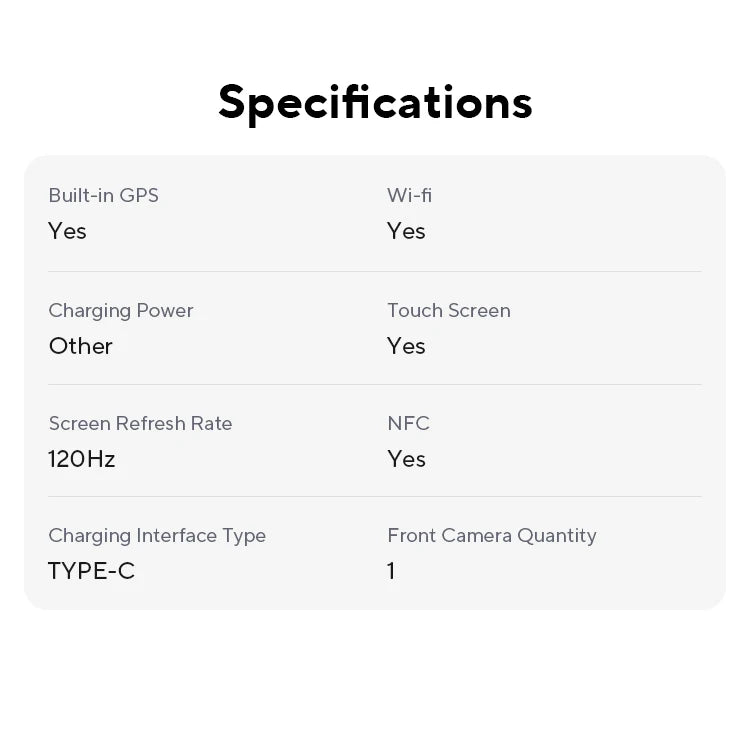Click the Yes value under Wi-fi
Image resolution: width=750 pixels, height=750 pixels.
coord(406,231)
